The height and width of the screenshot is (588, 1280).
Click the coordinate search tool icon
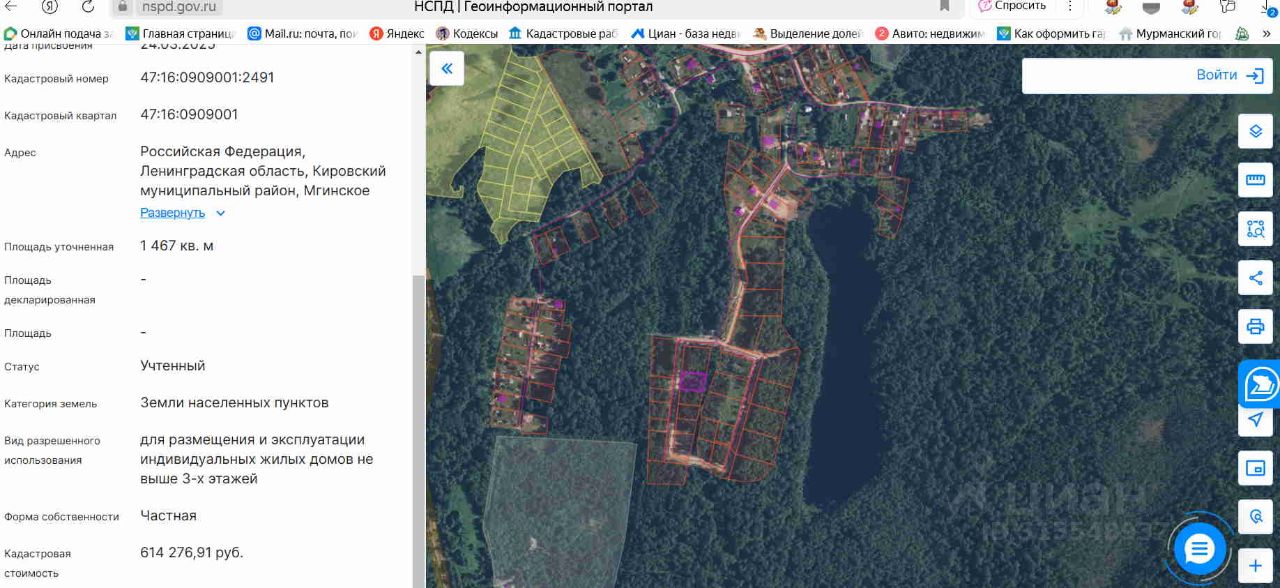tap(1255, 517)
